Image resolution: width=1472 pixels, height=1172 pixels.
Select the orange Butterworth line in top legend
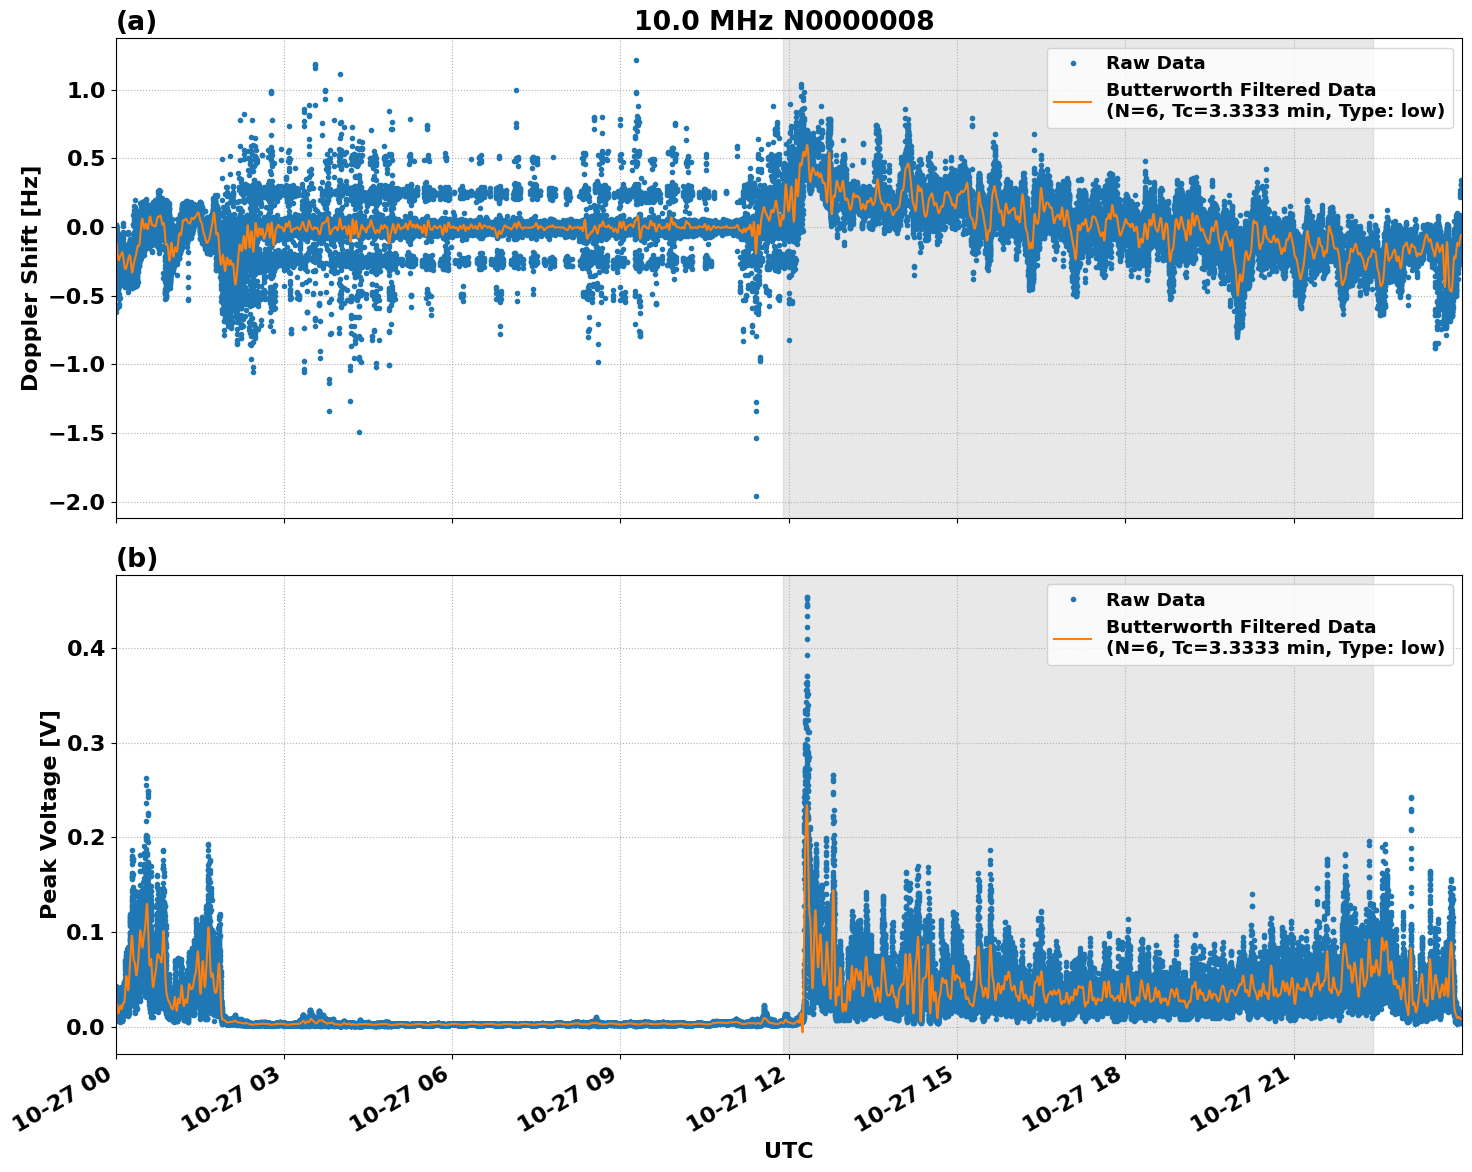[1073, 100]
